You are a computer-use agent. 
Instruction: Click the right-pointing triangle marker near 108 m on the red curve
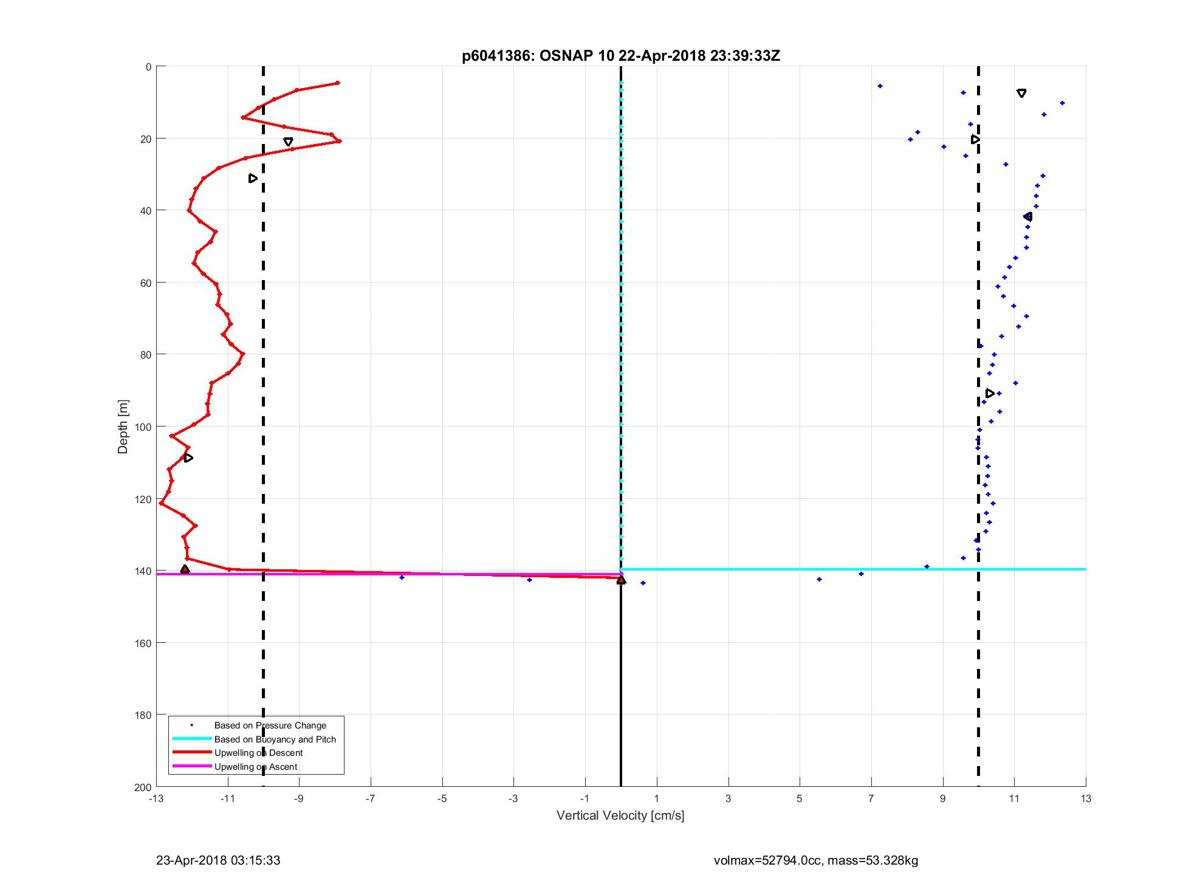point(188,457)
